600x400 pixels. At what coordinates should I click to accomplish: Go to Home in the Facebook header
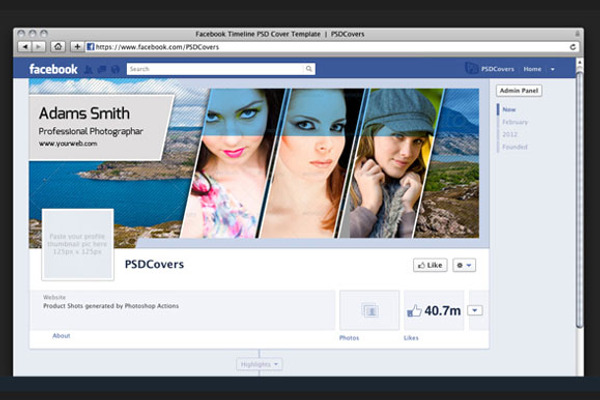pos(532,69)
